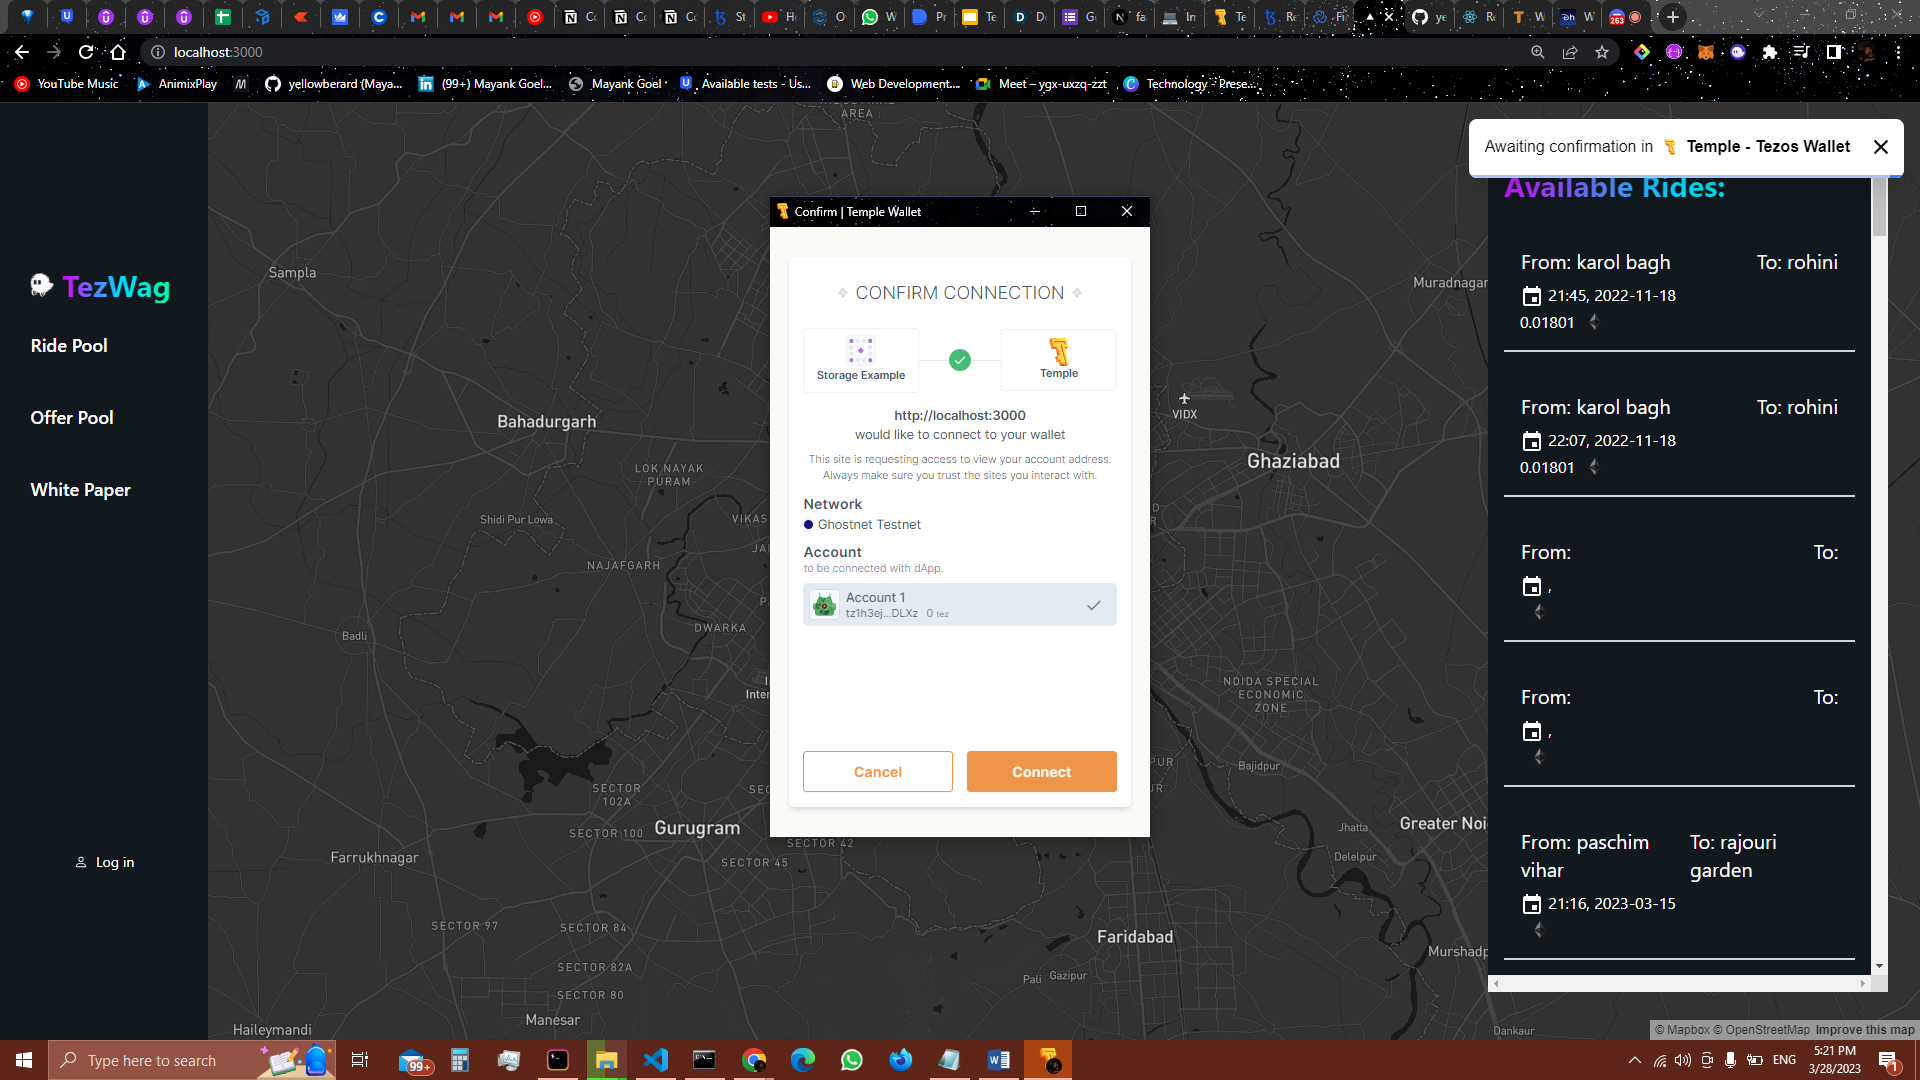Click green connection checkmark between apps
This screenshot has height=1080, width=1920.
coord(960,360)
